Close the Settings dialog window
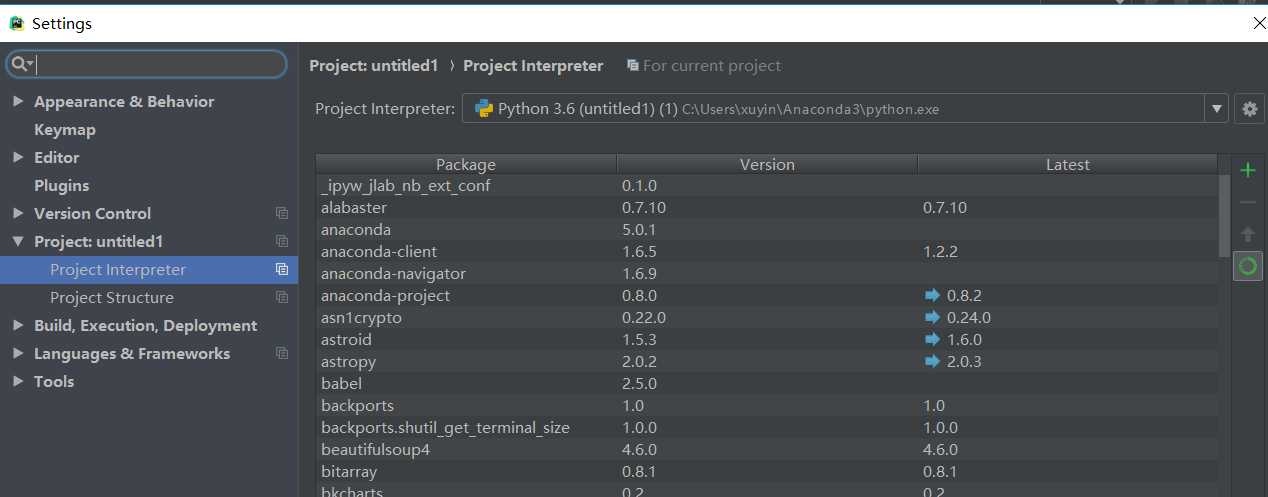The width and height of the screenshot is (1268, 497). click(1258, 23)
